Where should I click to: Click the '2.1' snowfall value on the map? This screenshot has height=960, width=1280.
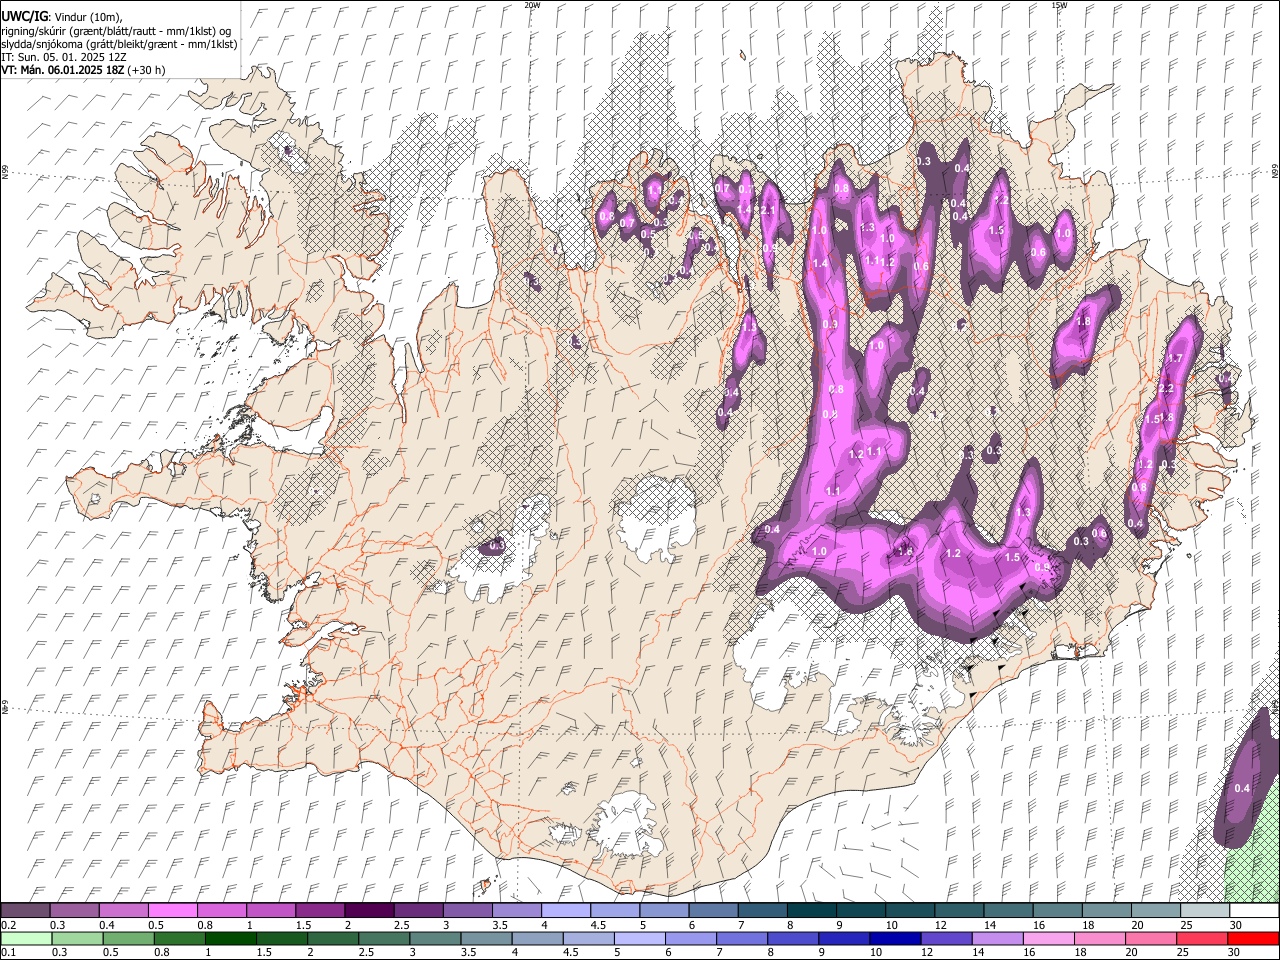pyautogui.click(x=769, y=210)
